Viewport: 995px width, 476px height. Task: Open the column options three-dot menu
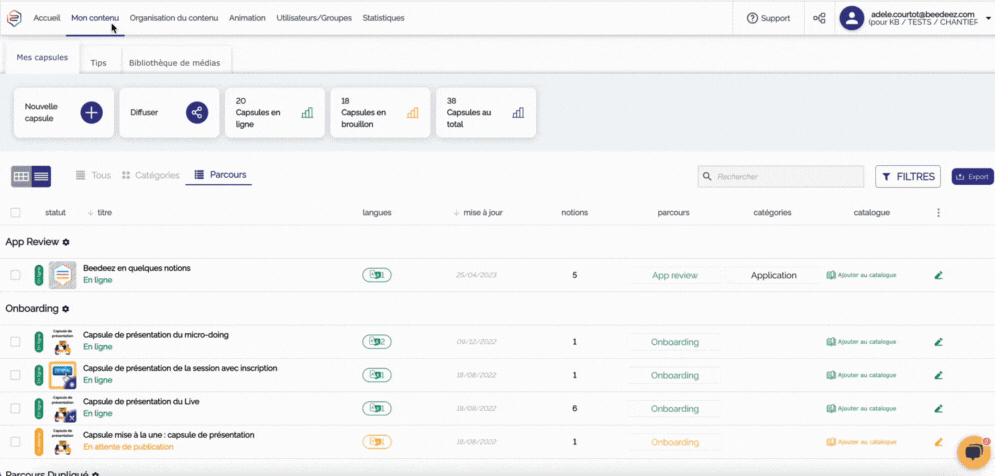coord(937,212)
